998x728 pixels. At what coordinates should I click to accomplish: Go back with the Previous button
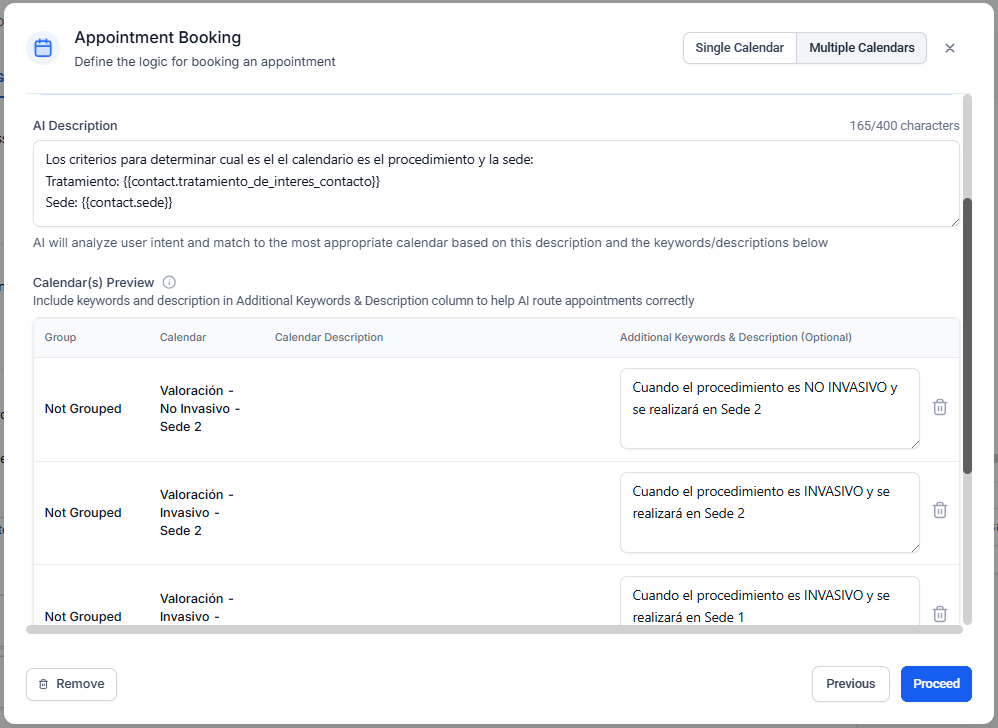click(850, 684)
